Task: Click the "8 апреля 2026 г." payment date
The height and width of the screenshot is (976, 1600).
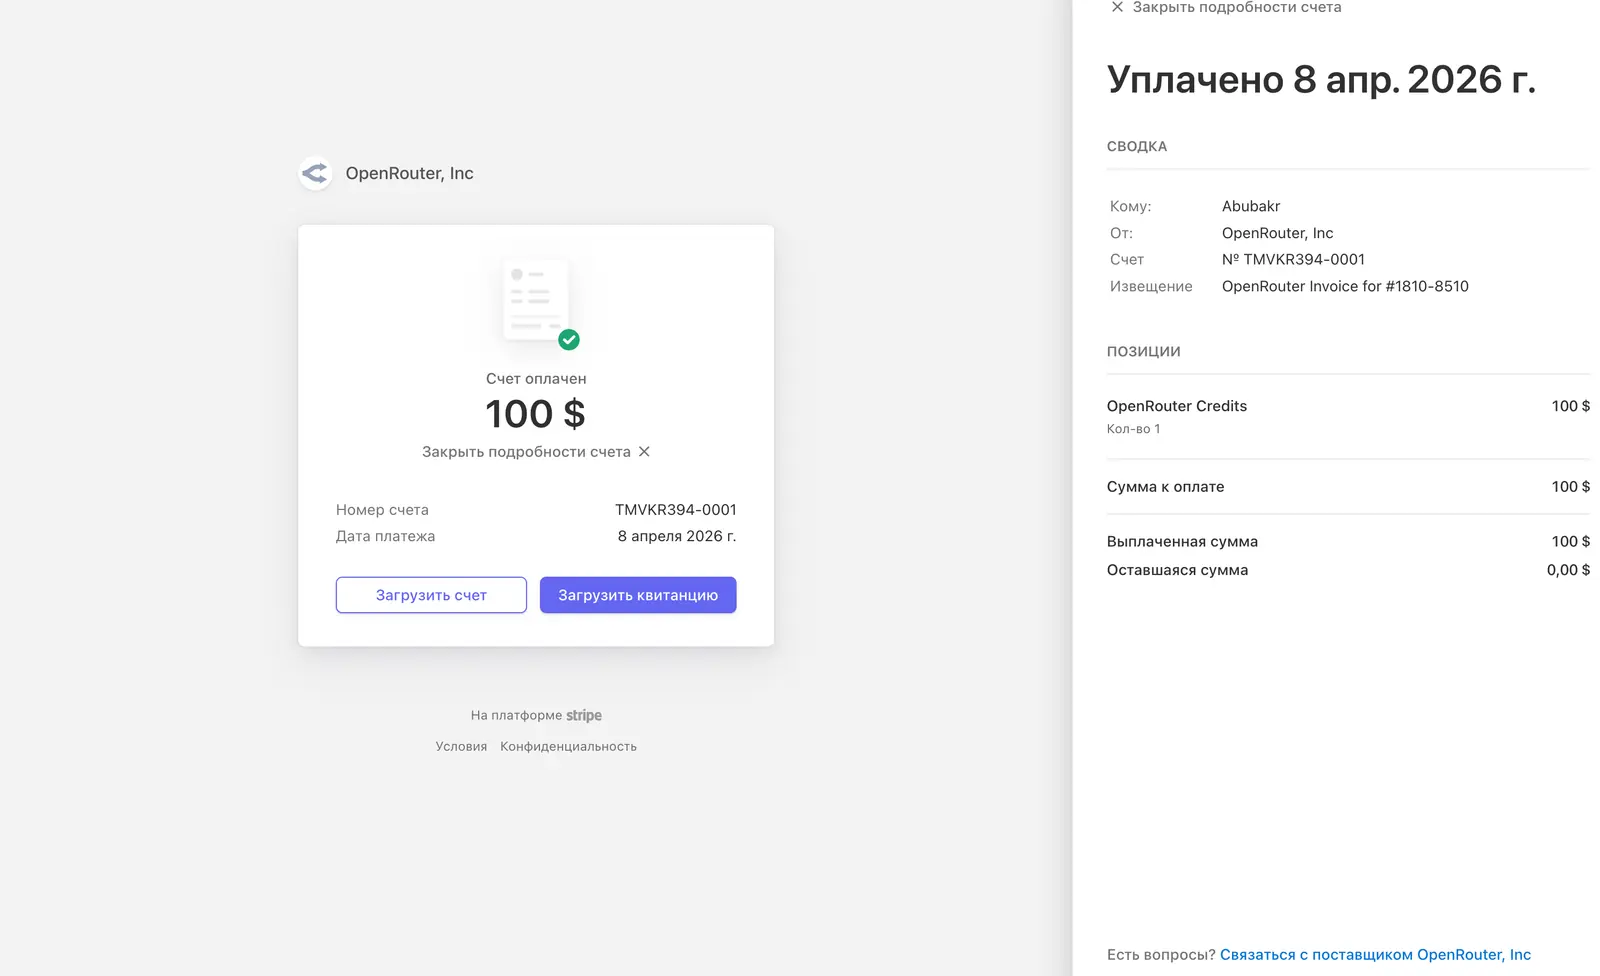Action: (x=677, y=536)
